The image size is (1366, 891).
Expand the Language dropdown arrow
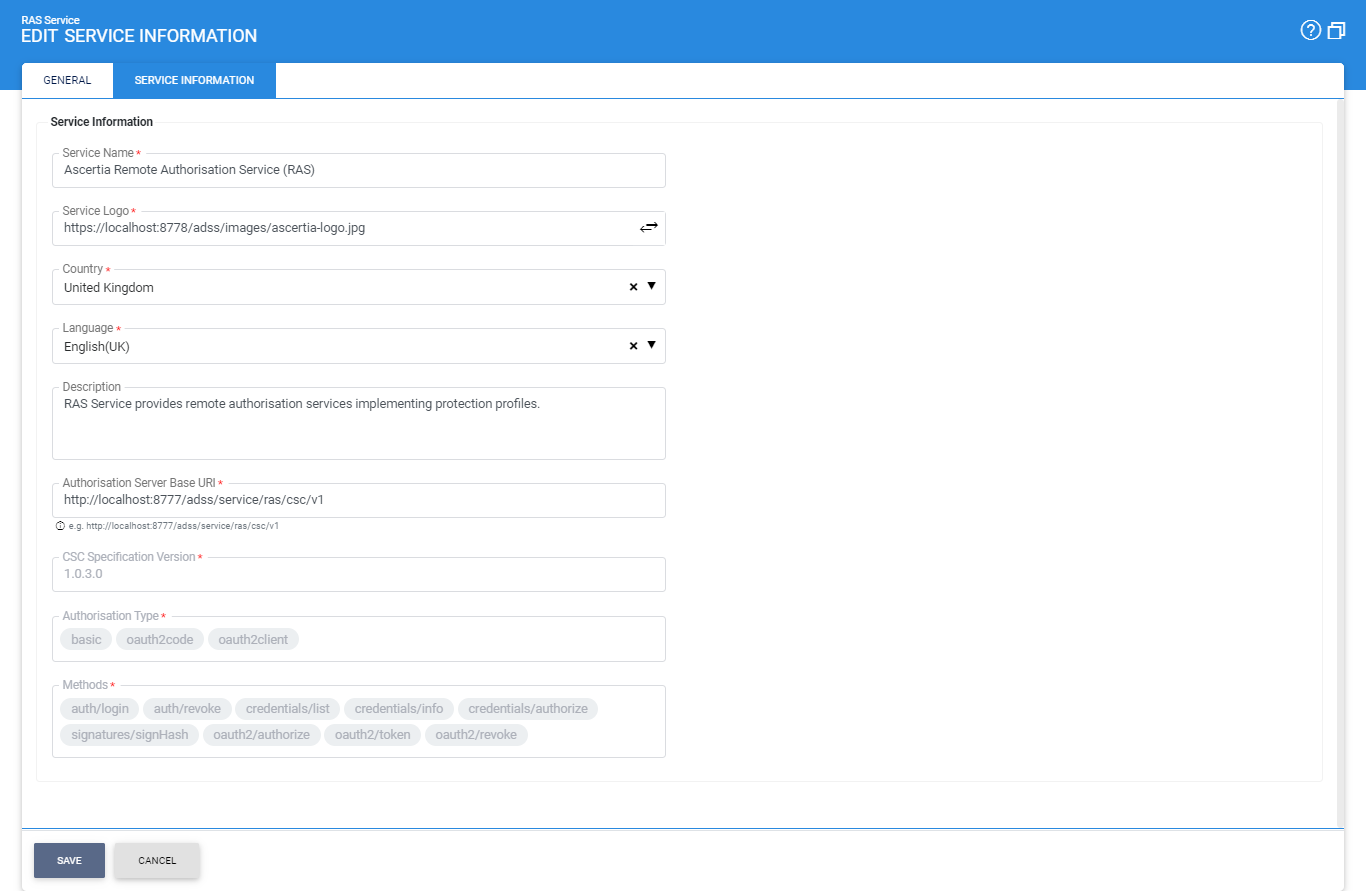coord(652,345)
